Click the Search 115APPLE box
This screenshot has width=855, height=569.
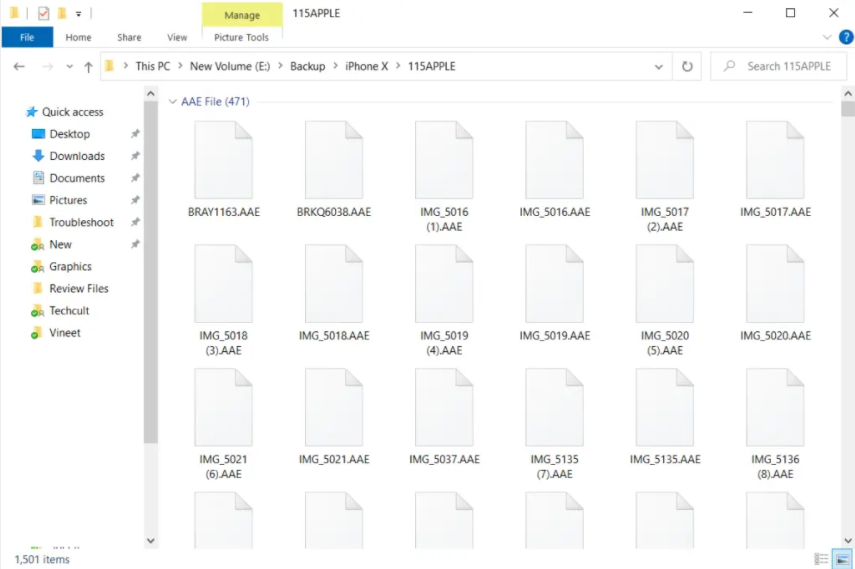click(779, 67)
